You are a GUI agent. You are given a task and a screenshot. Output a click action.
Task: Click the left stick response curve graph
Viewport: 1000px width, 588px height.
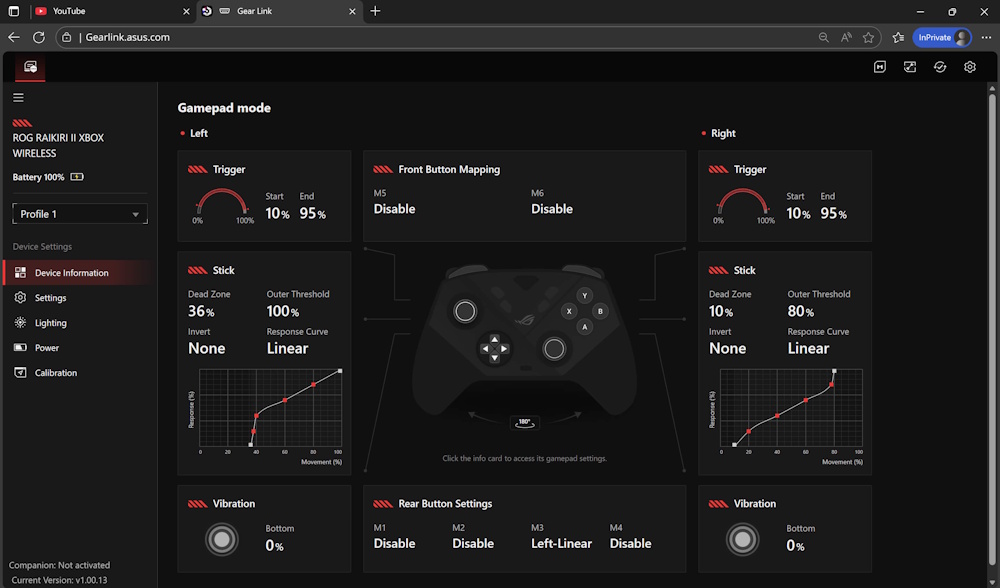pos(270,408)
